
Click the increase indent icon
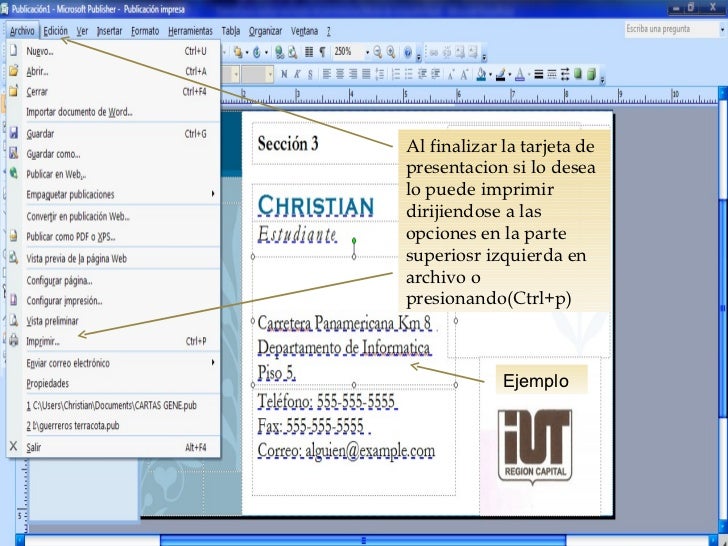point(436,74)
